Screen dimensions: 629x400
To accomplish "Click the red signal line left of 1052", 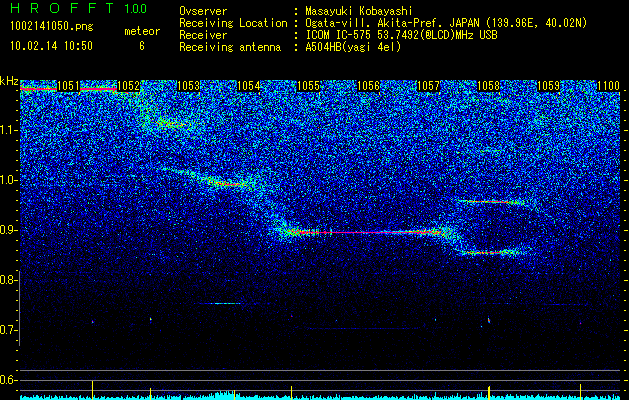I will [x=98, y=88].
